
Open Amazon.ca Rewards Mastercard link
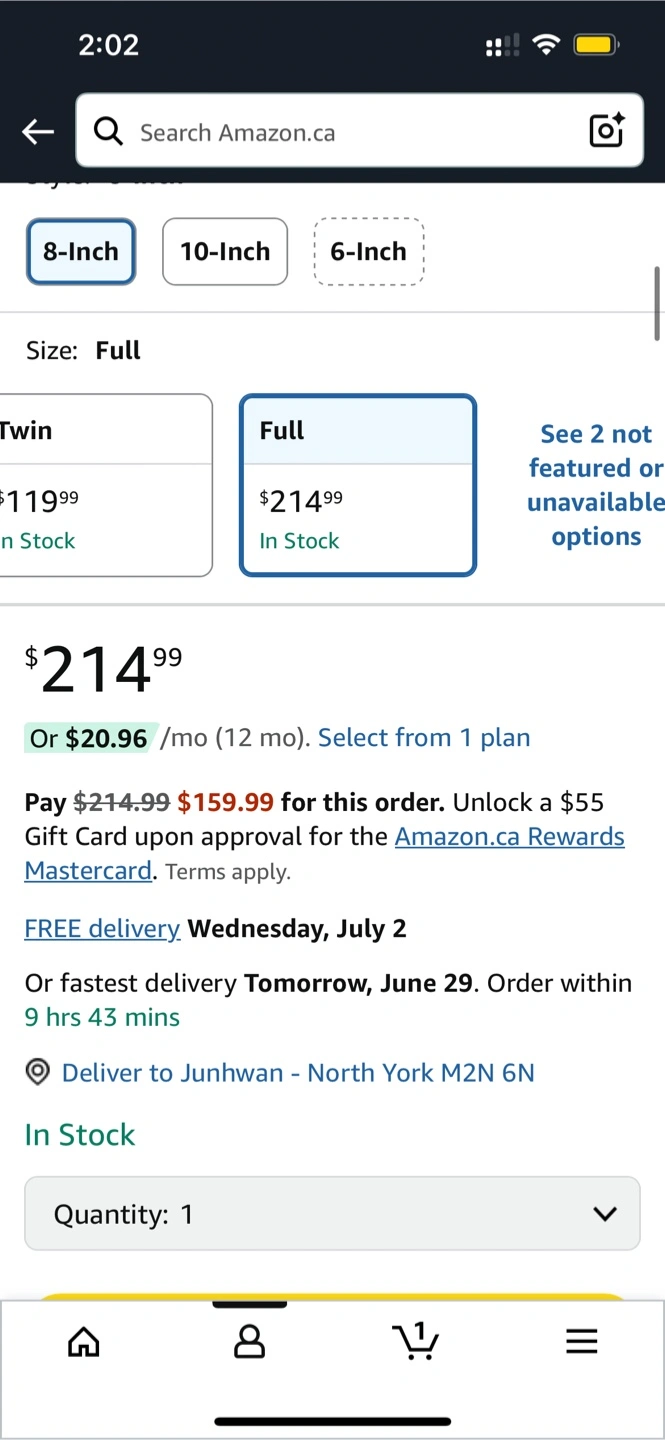325,853
